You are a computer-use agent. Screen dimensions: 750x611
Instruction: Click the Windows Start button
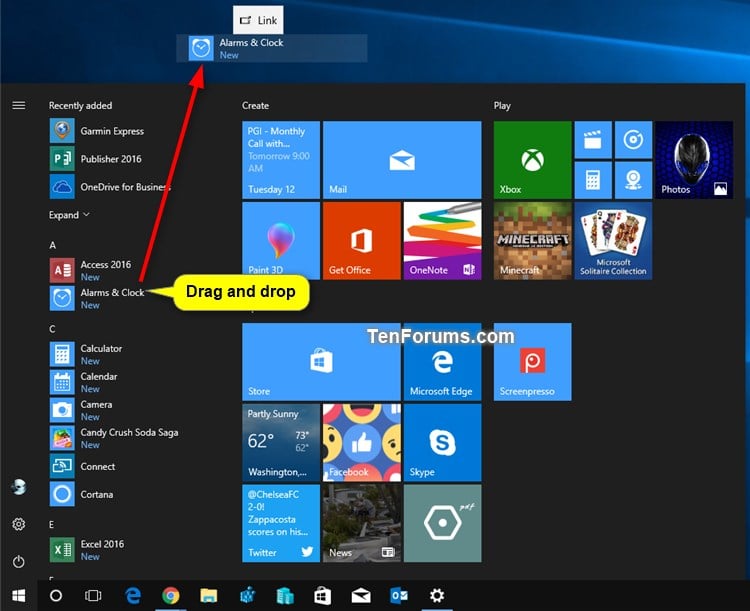click(19, 595)
